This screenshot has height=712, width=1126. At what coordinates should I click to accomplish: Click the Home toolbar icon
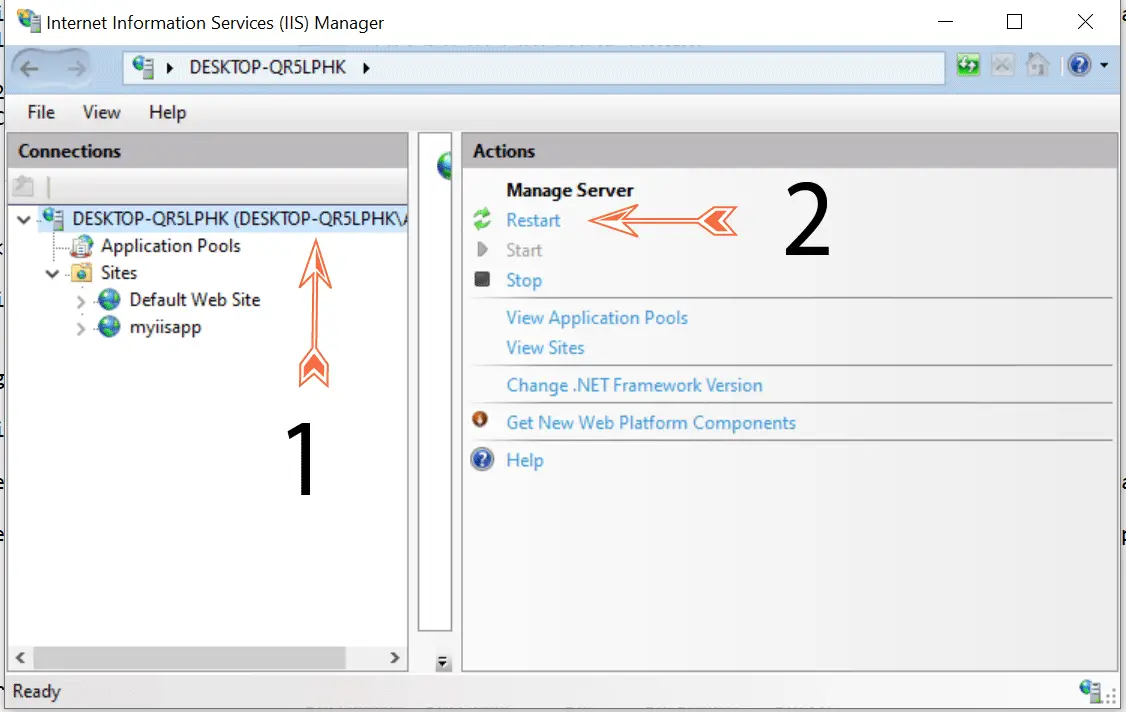tap(1038, 65)
